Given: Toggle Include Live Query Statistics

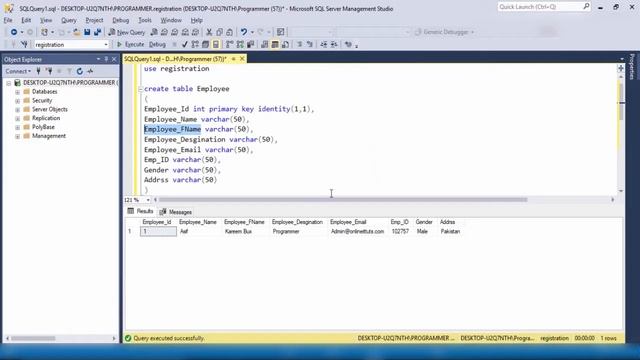Looking at the screenshot, I should (240, 44).
